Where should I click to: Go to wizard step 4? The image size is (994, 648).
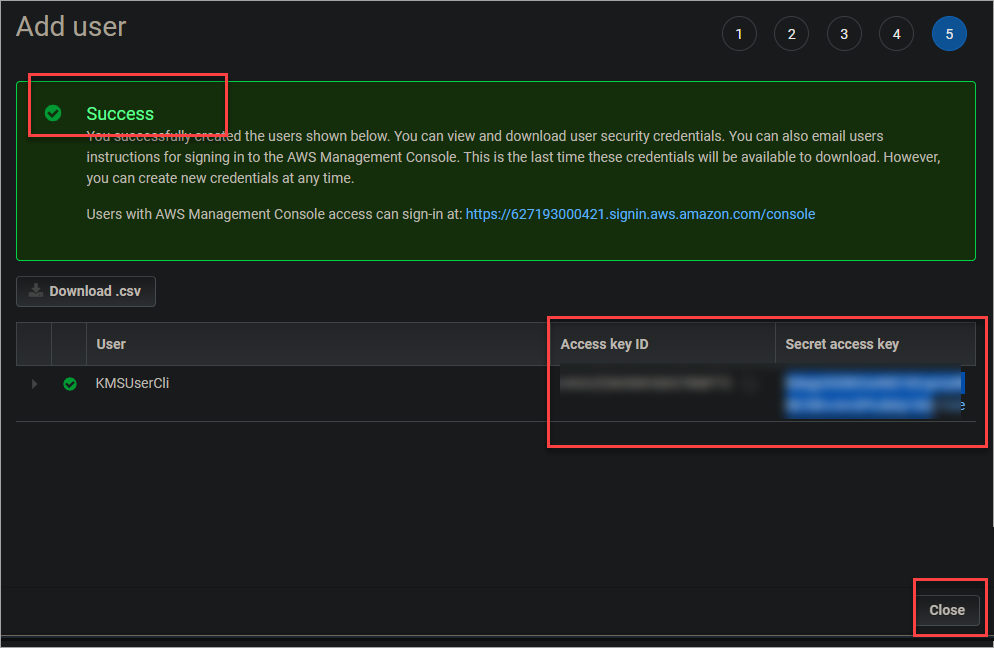tap(896, 34)
